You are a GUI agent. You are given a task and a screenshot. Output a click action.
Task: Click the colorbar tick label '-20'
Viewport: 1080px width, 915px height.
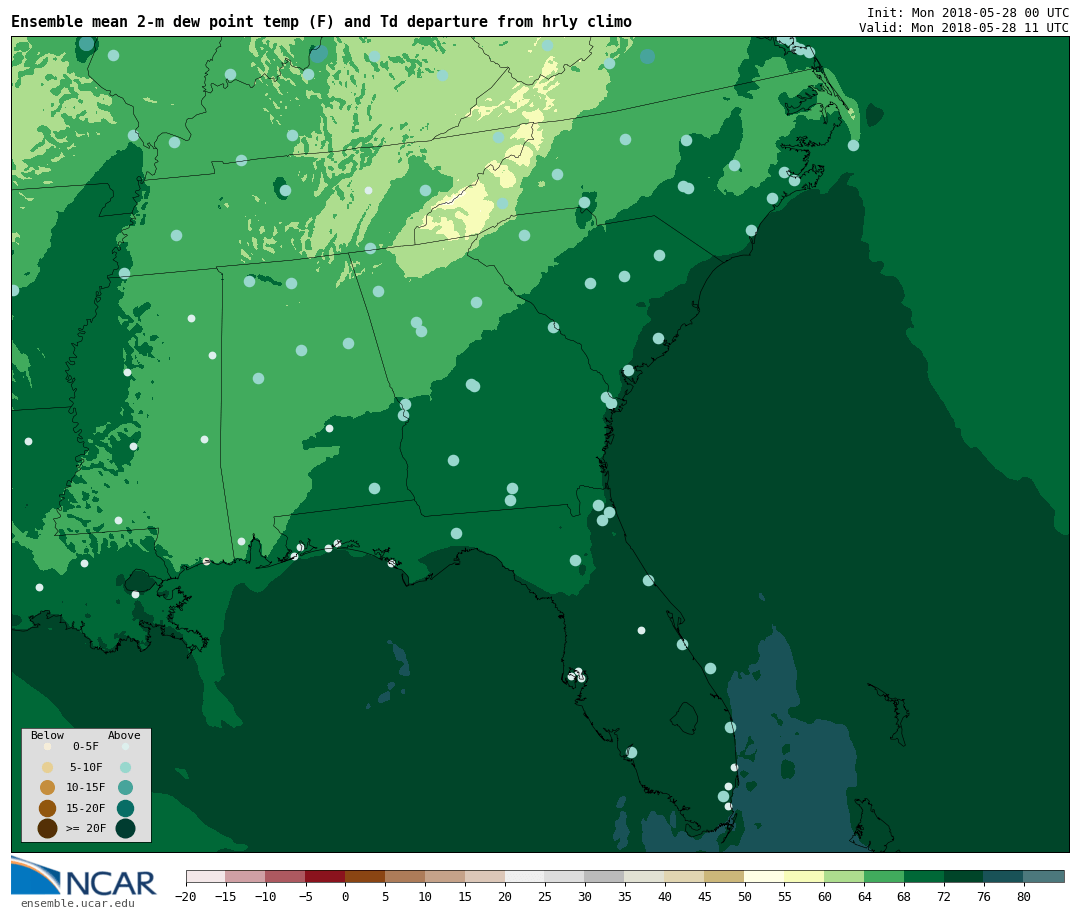click(185, 897)
